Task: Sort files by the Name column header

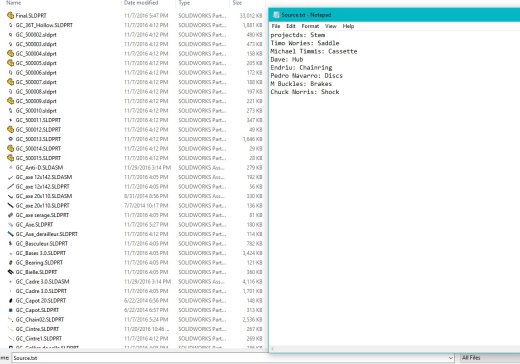Action: [14, 3]
